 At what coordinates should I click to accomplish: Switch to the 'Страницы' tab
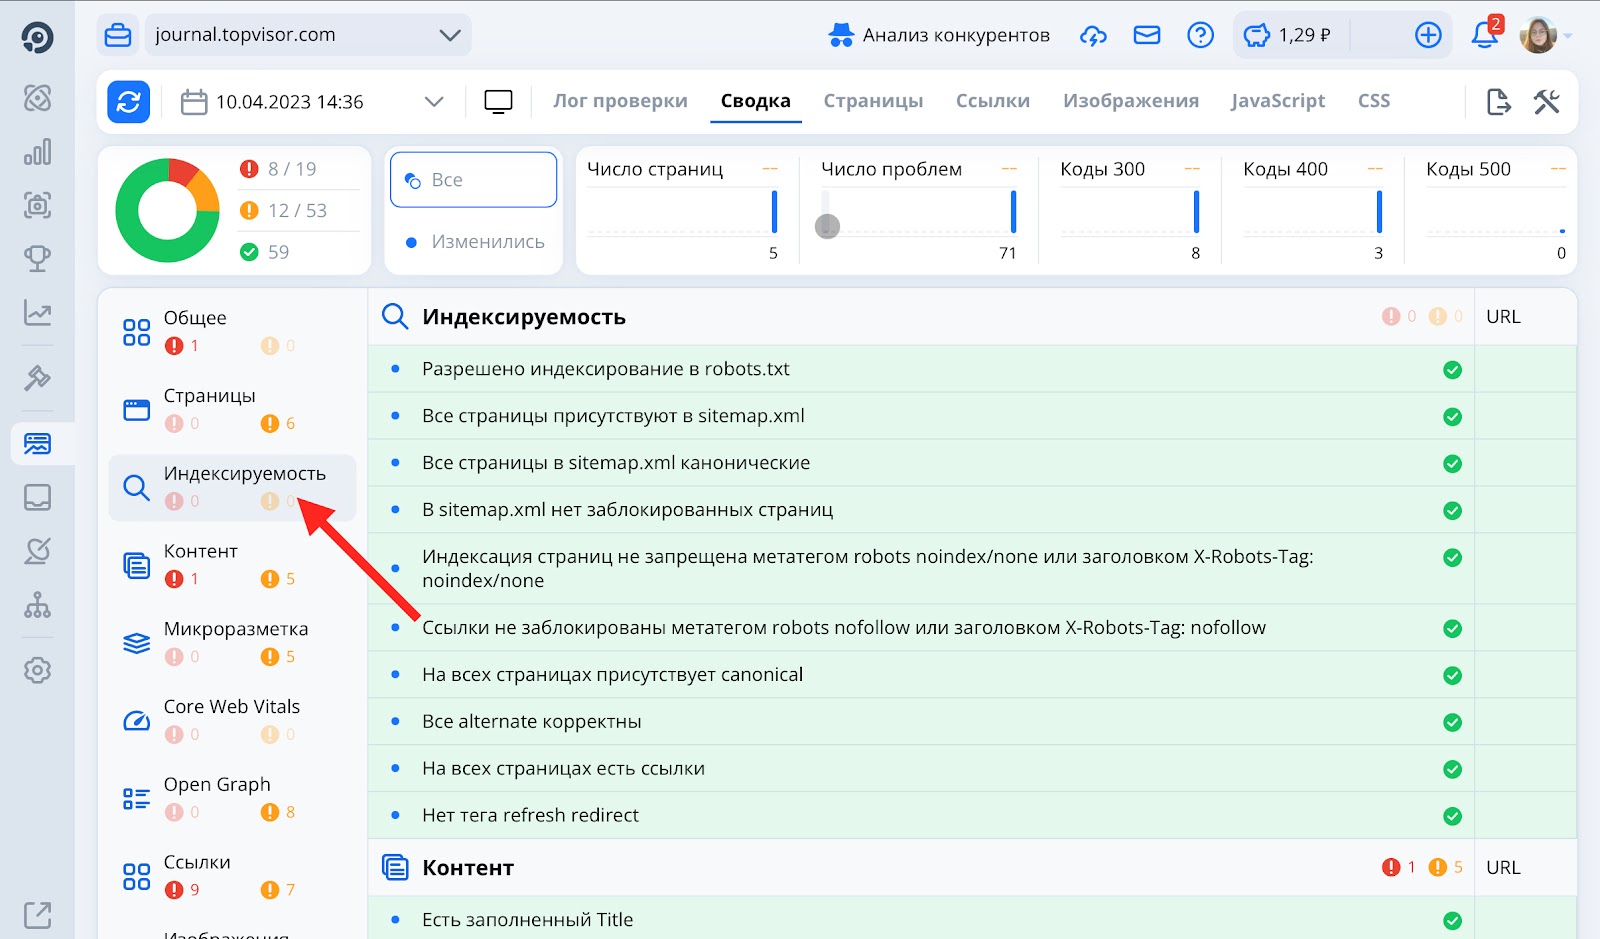[873, 101]
